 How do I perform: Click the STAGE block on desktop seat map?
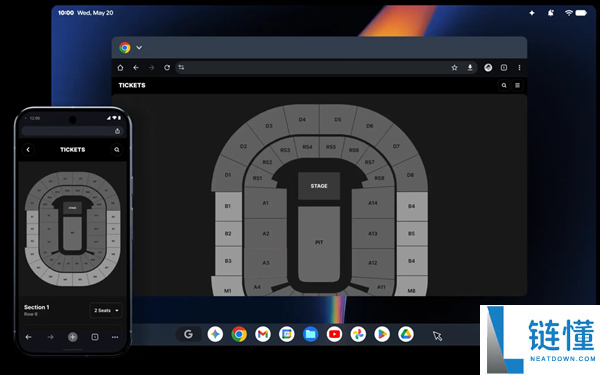(319, 186)
